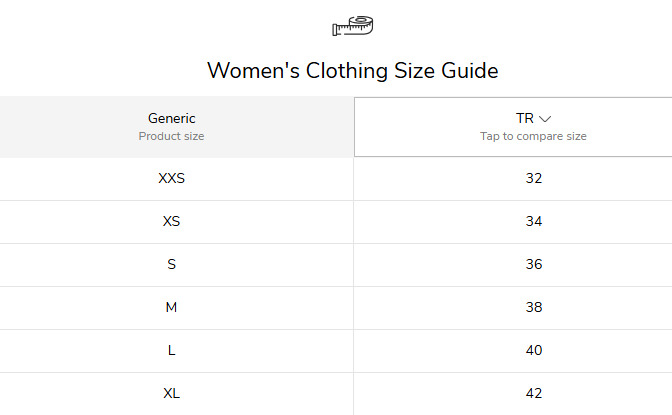Click the TR size value 34
Screen dimensions: 672x415
pyautogui.click(x=534, y=221)
